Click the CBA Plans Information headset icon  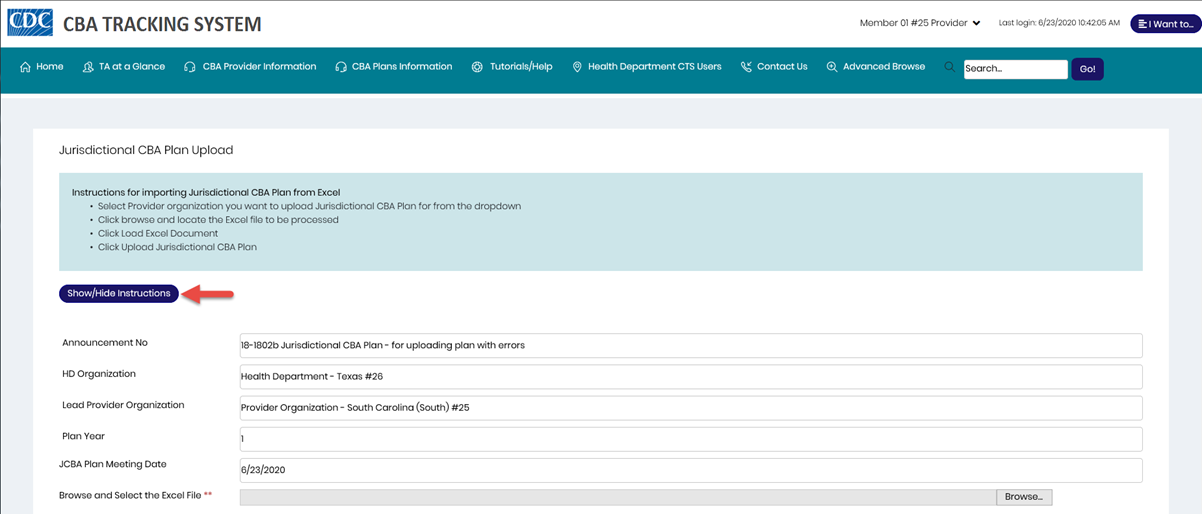(341, 67)
